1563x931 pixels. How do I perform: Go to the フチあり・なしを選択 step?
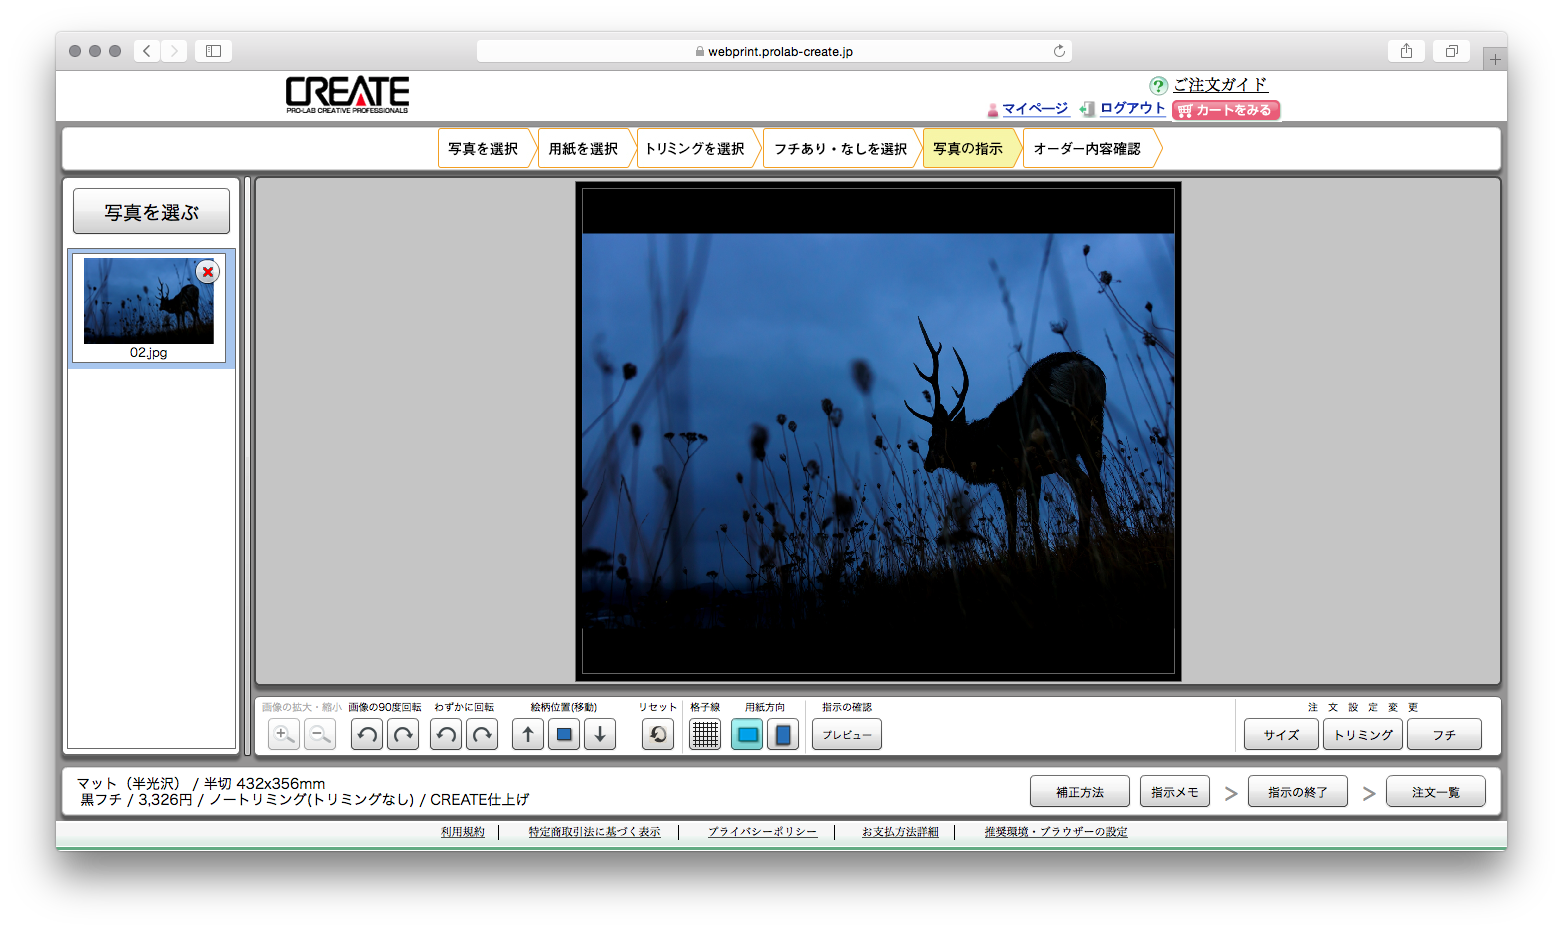tap(841, 149)
